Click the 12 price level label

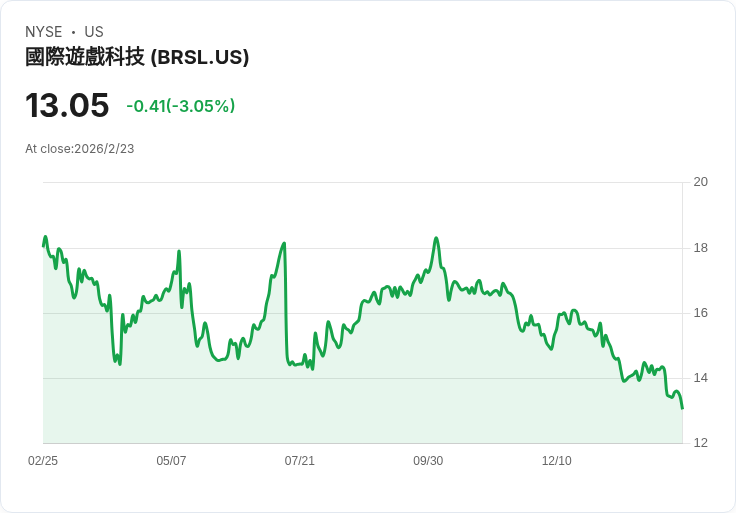tap(701, 443)
